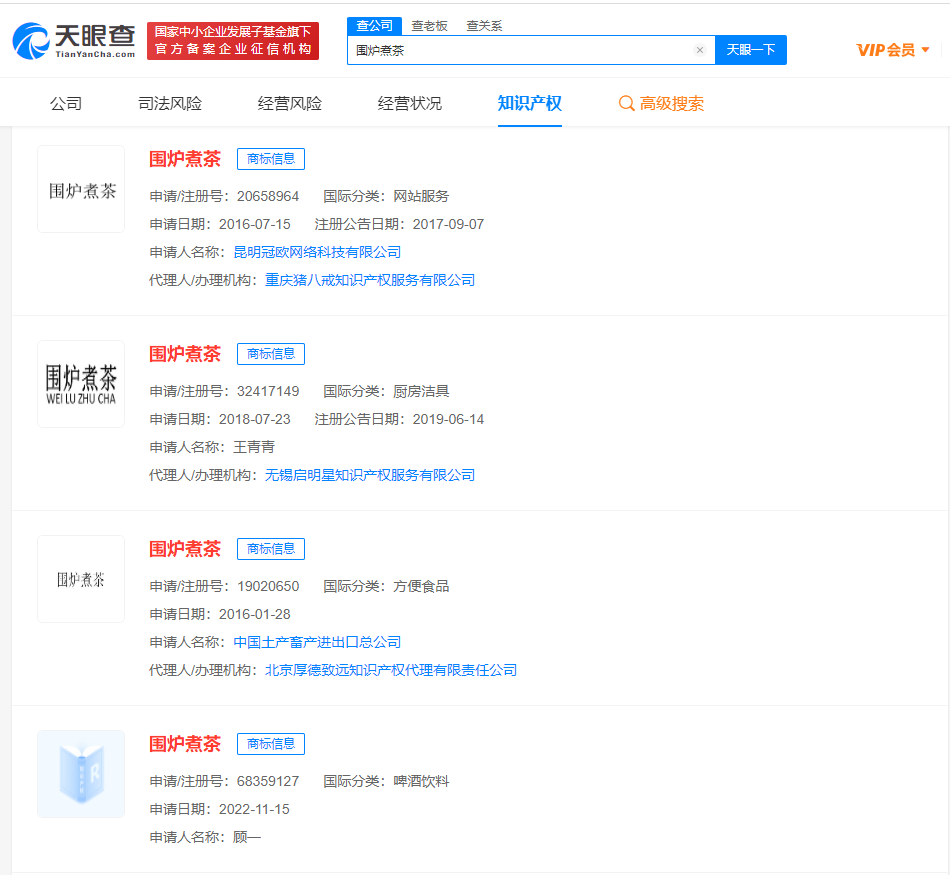The width and height of the screenshot is (950, 875).
Task: Click the Tianyancha logo
Action: (74, 41)
